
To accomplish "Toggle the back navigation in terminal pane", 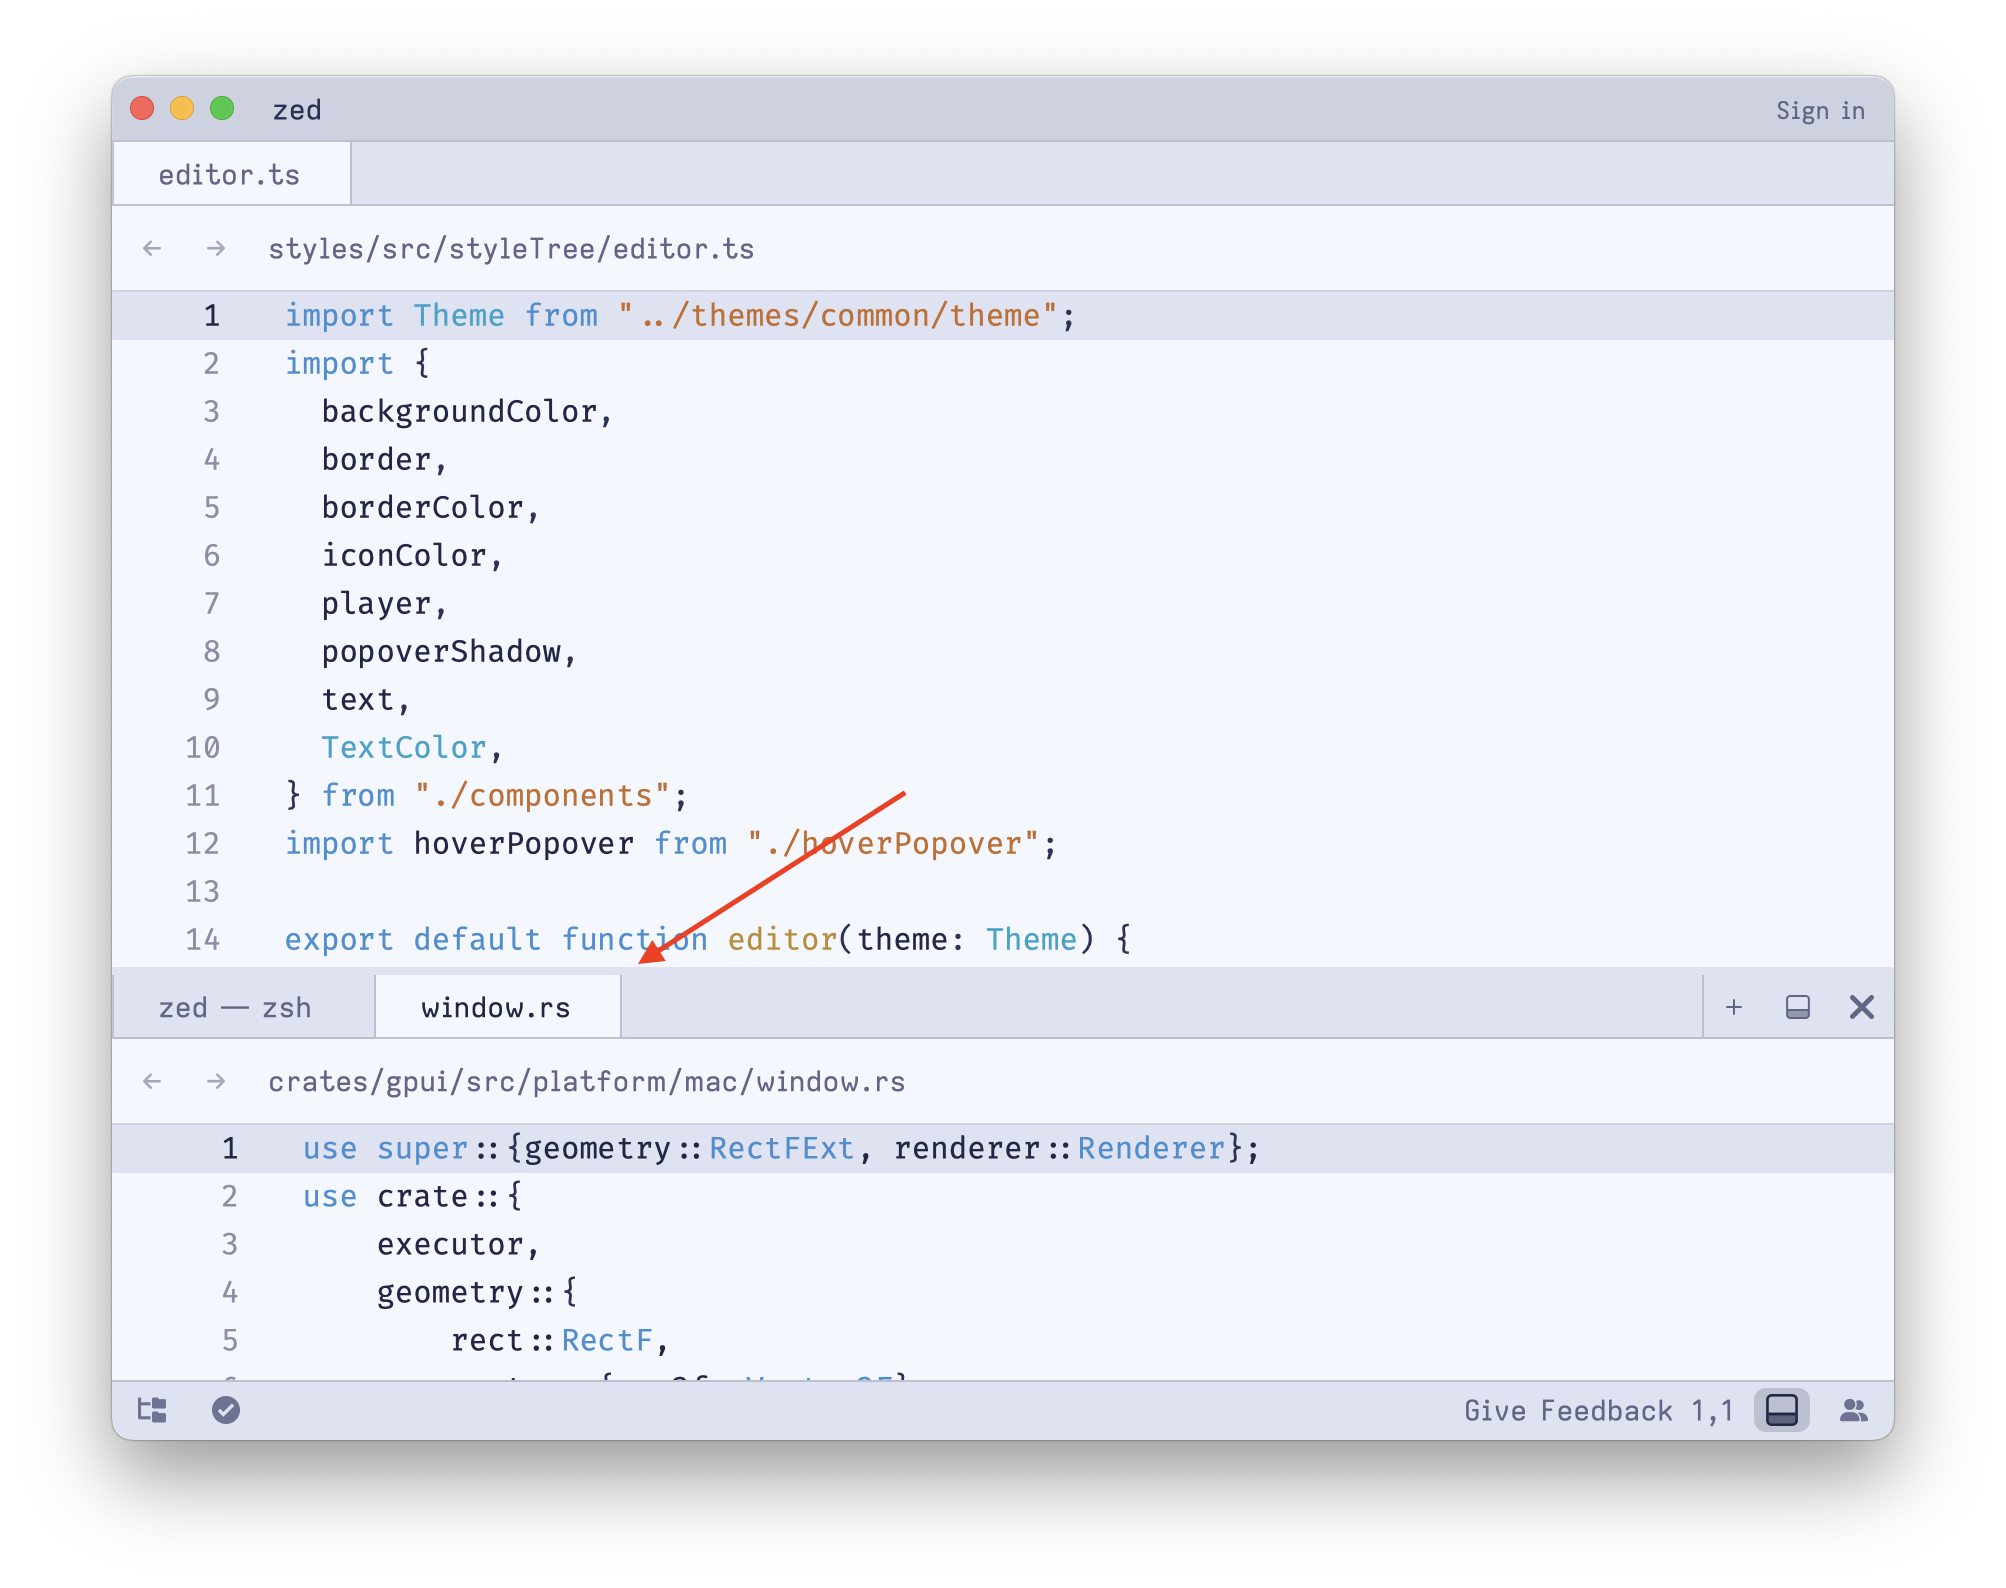I will (152, 1081).
